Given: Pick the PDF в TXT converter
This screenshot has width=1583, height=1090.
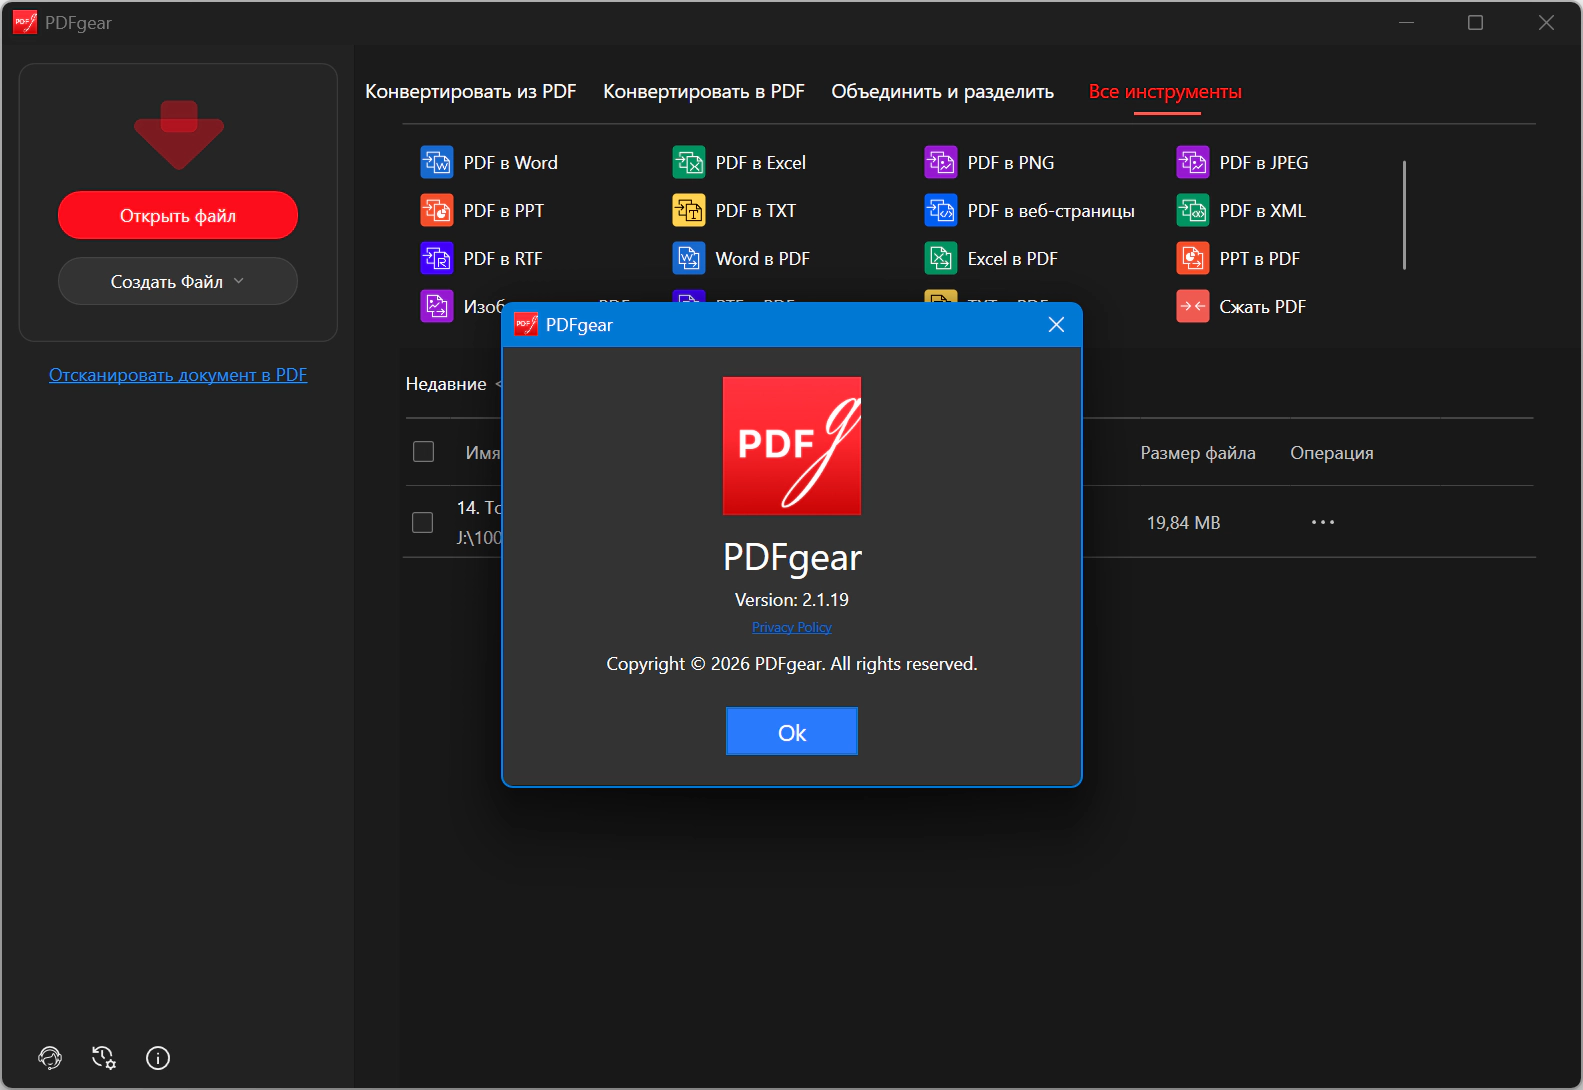Looking at the screenshot, I should pos(734,210).
